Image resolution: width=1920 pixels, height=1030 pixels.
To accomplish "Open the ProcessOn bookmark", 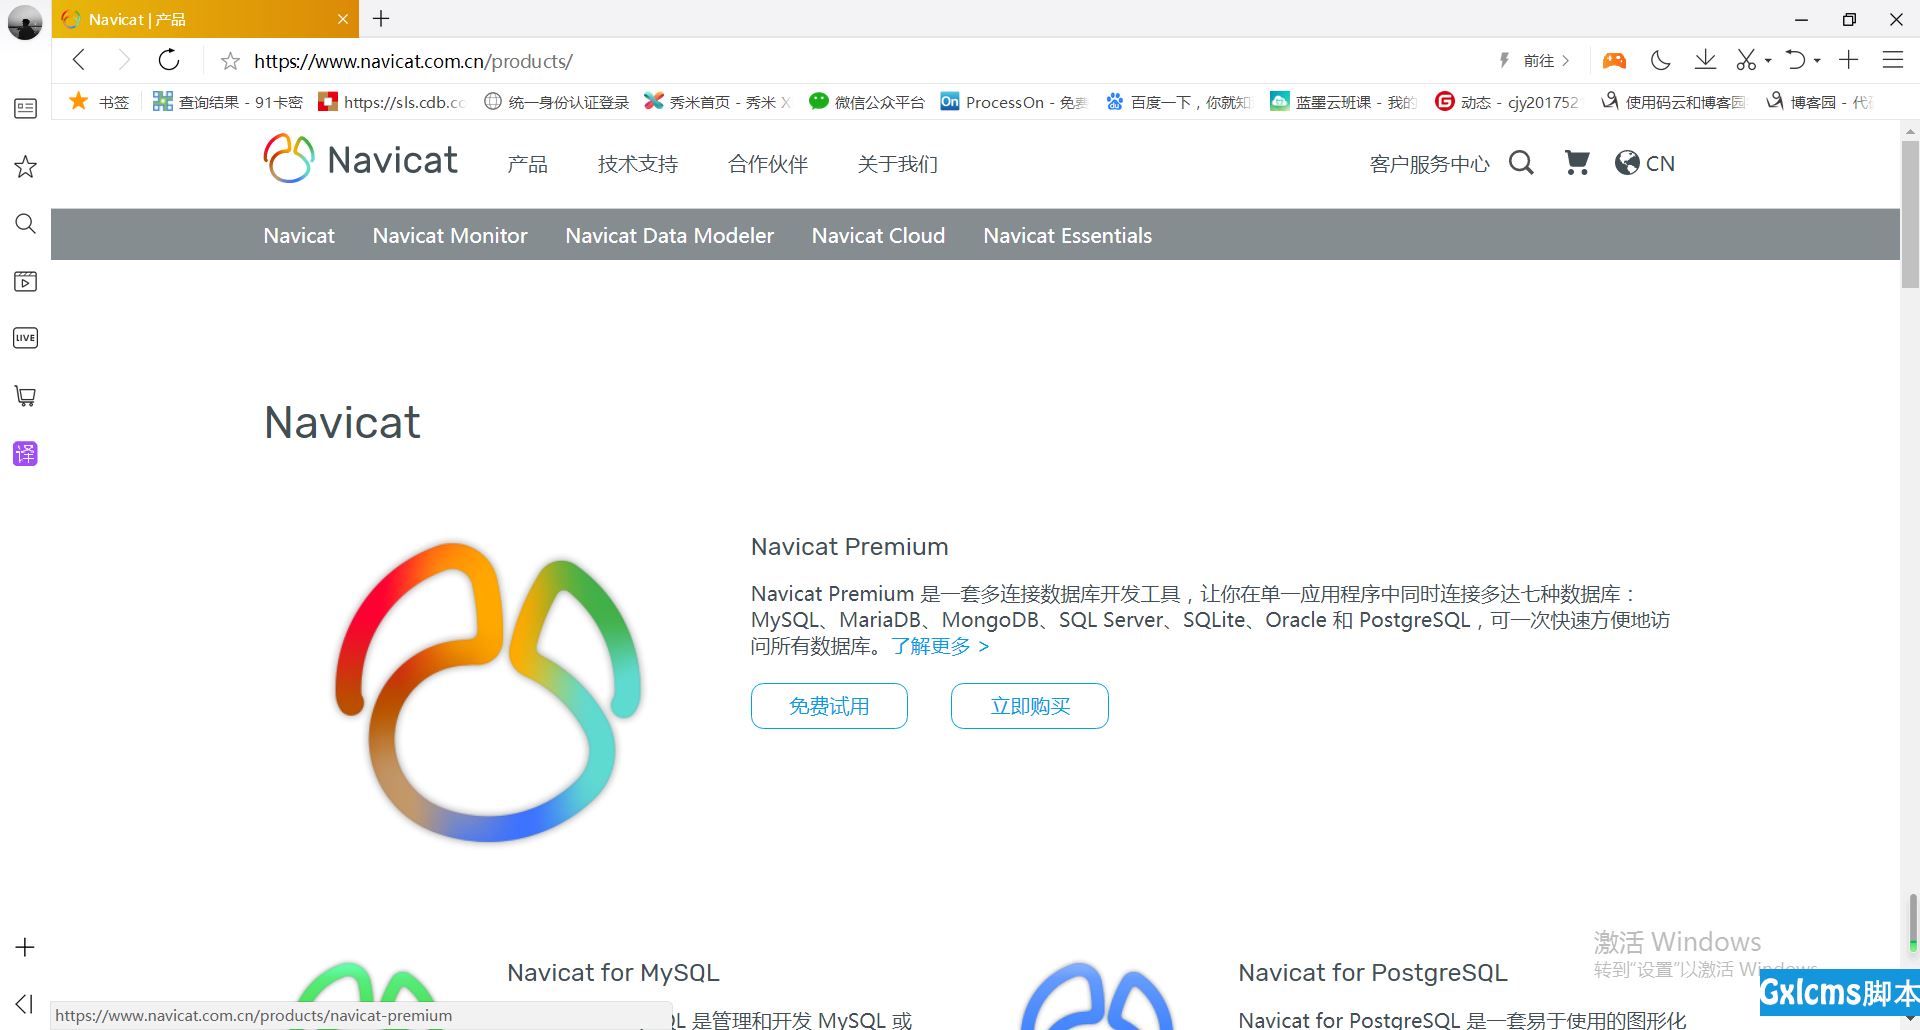I will (1014, 102).
